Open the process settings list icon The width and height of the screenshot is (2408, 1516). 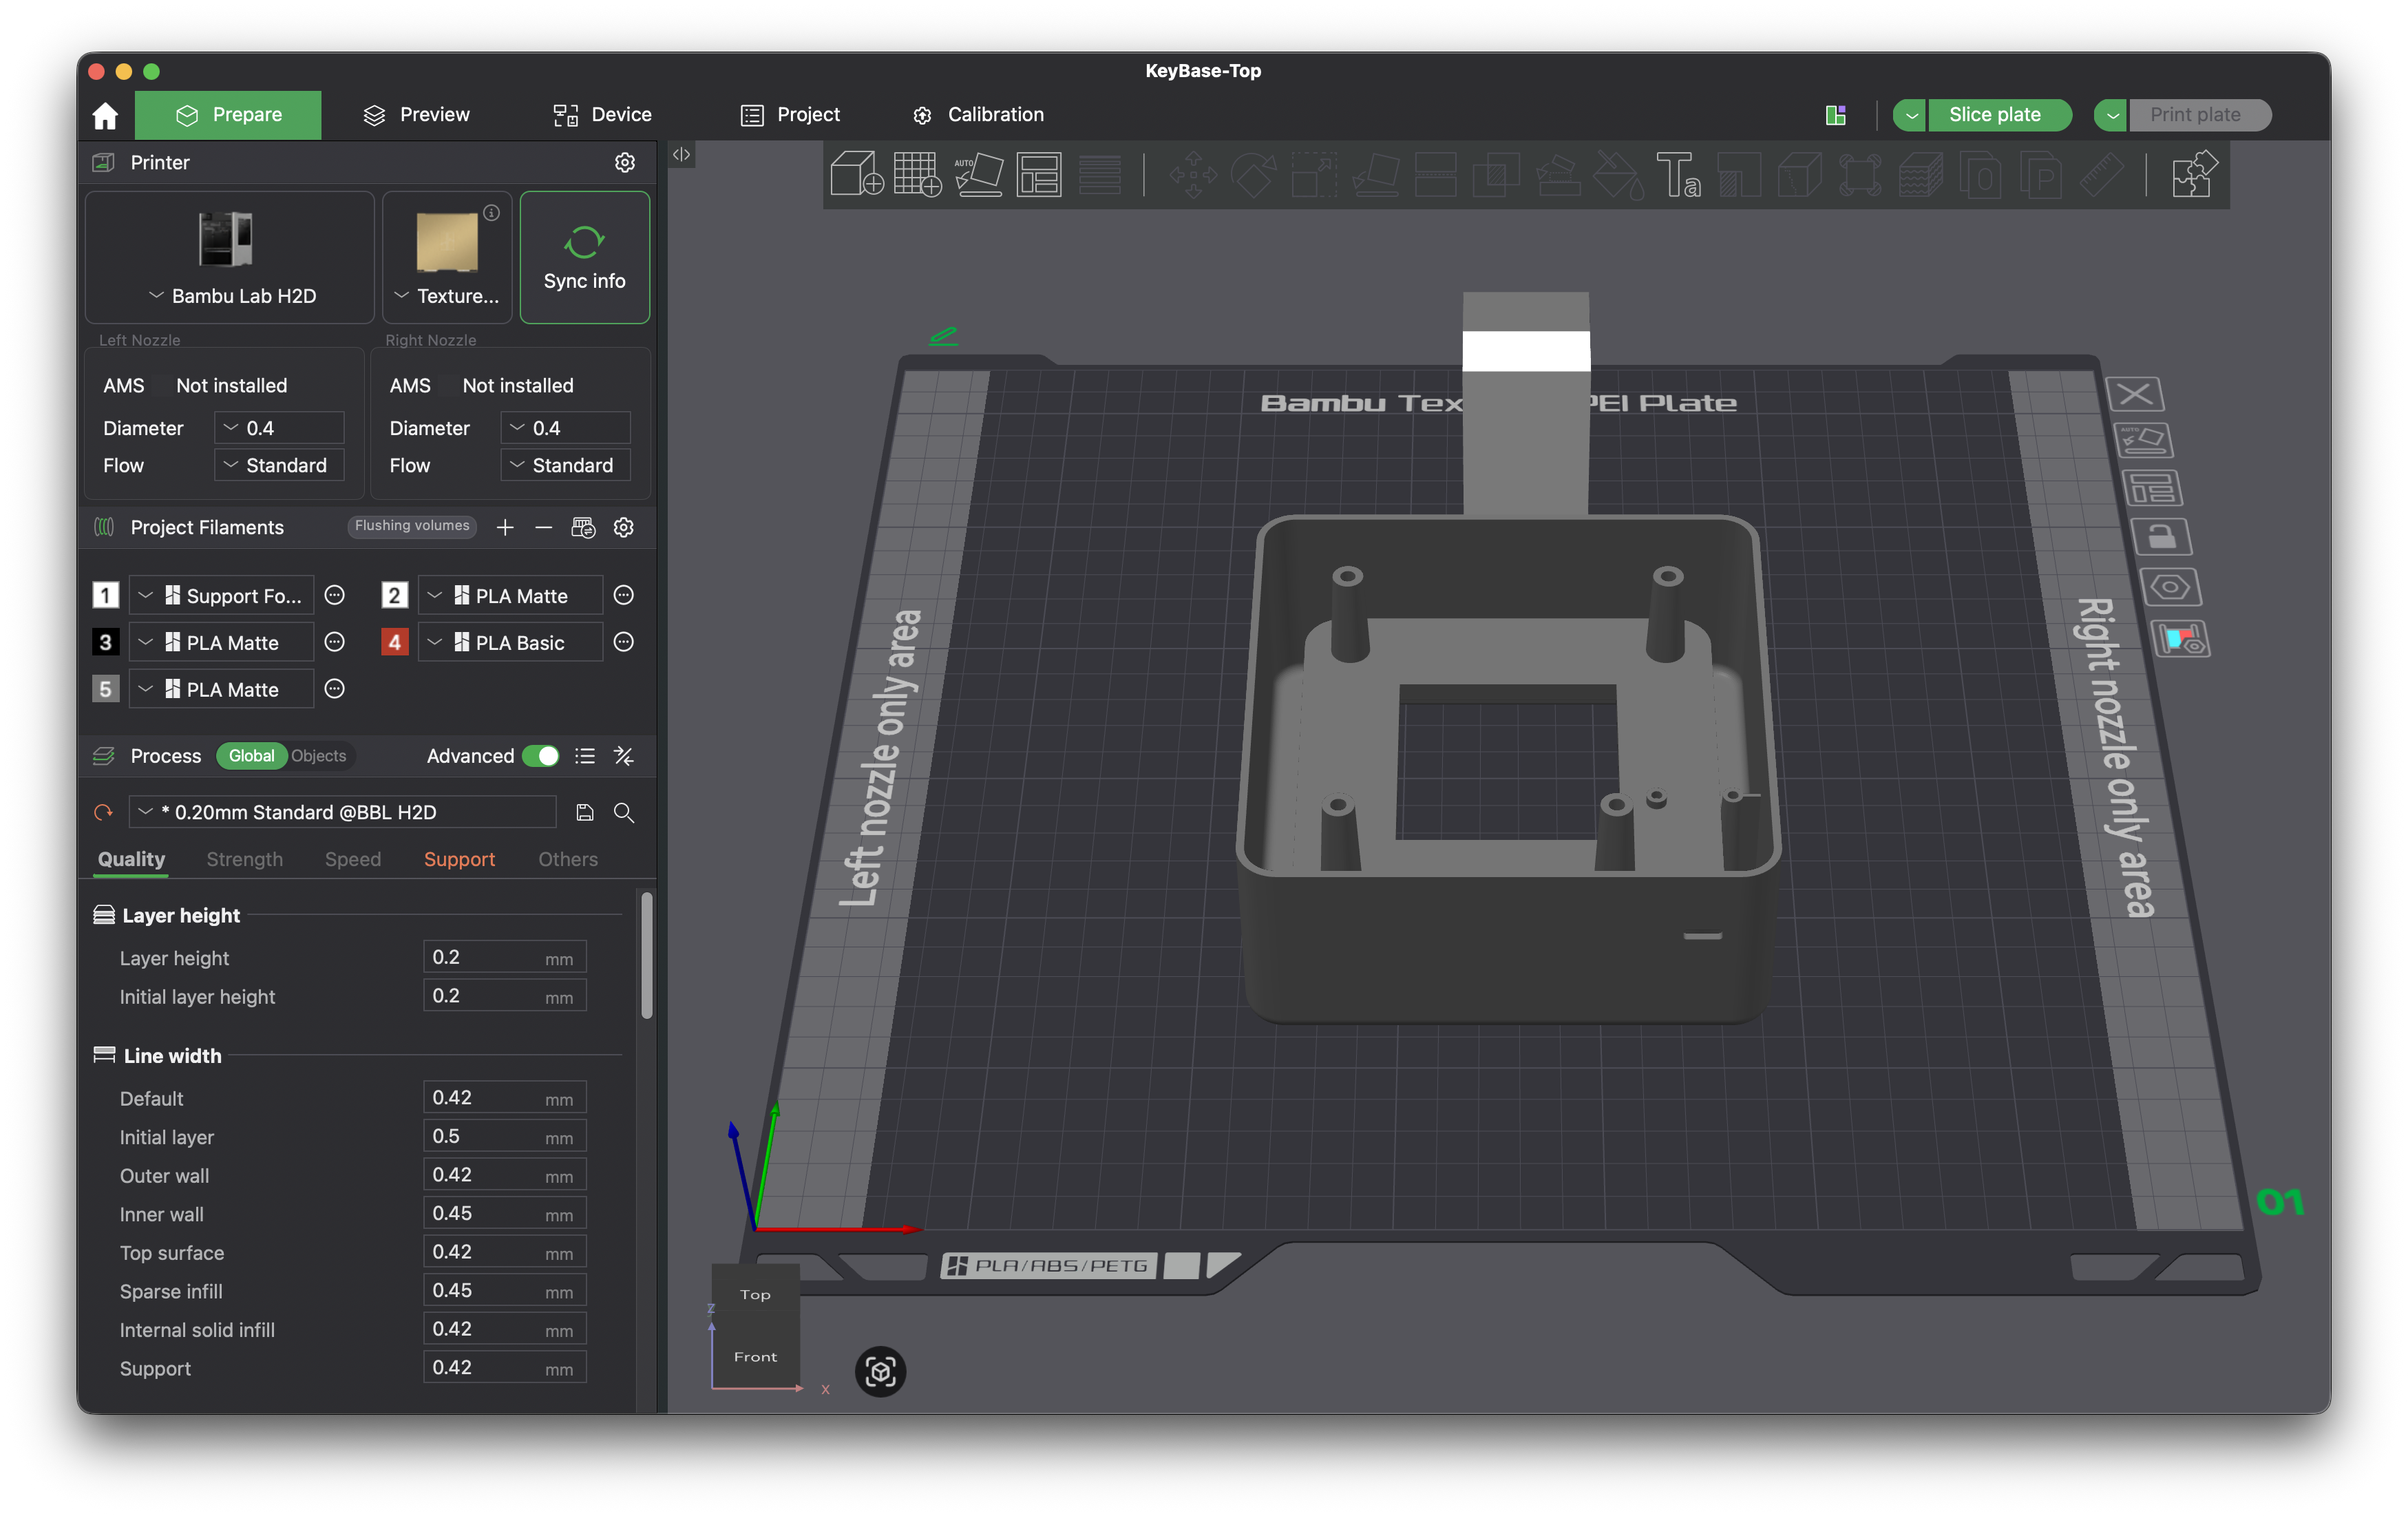[x=585, y=756]
